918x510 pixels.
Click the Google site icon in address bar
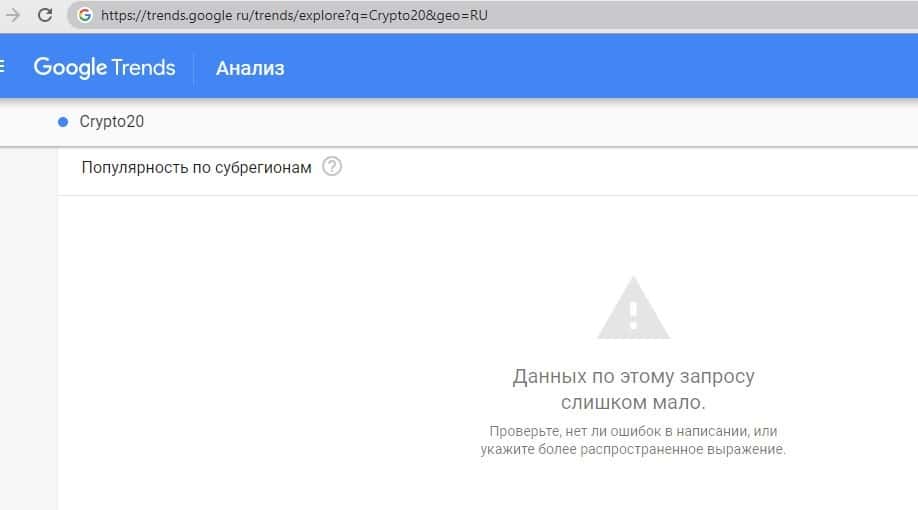click(84, 16)
